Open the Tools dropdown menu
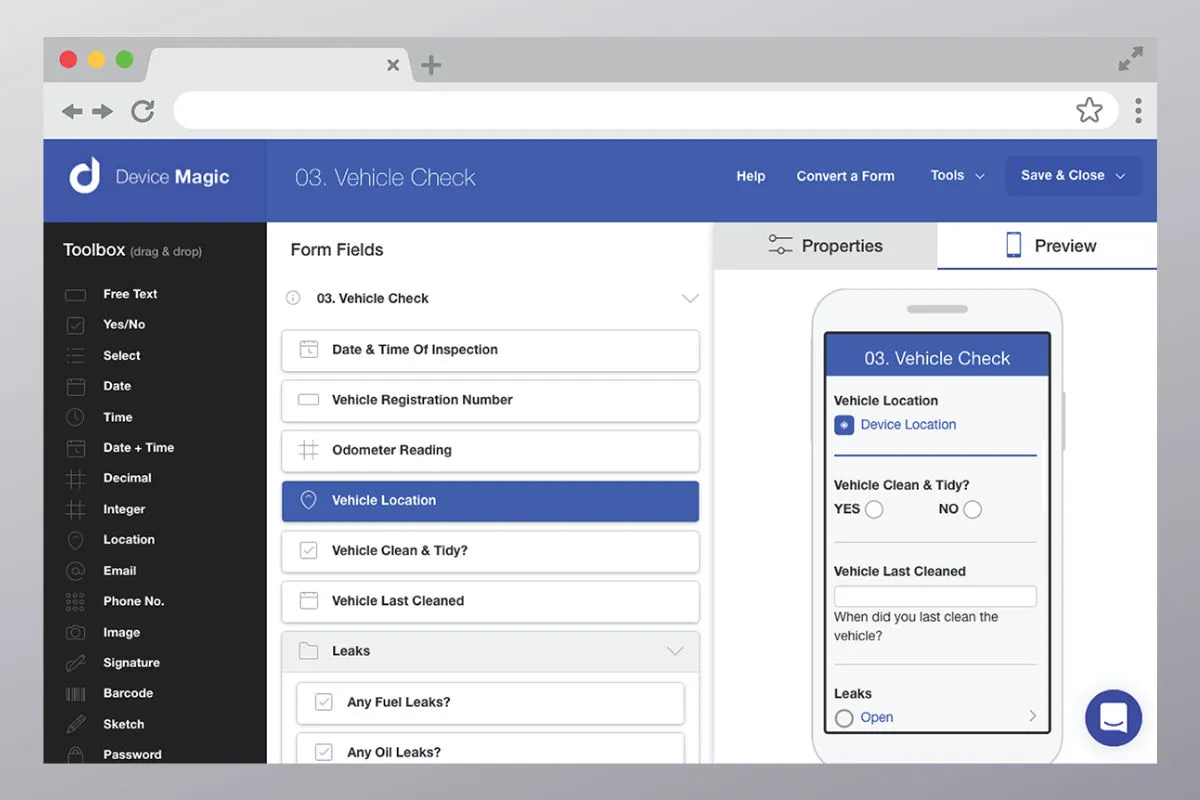The height and width of the screenshot is (800, 1200). tap(957, 175)
